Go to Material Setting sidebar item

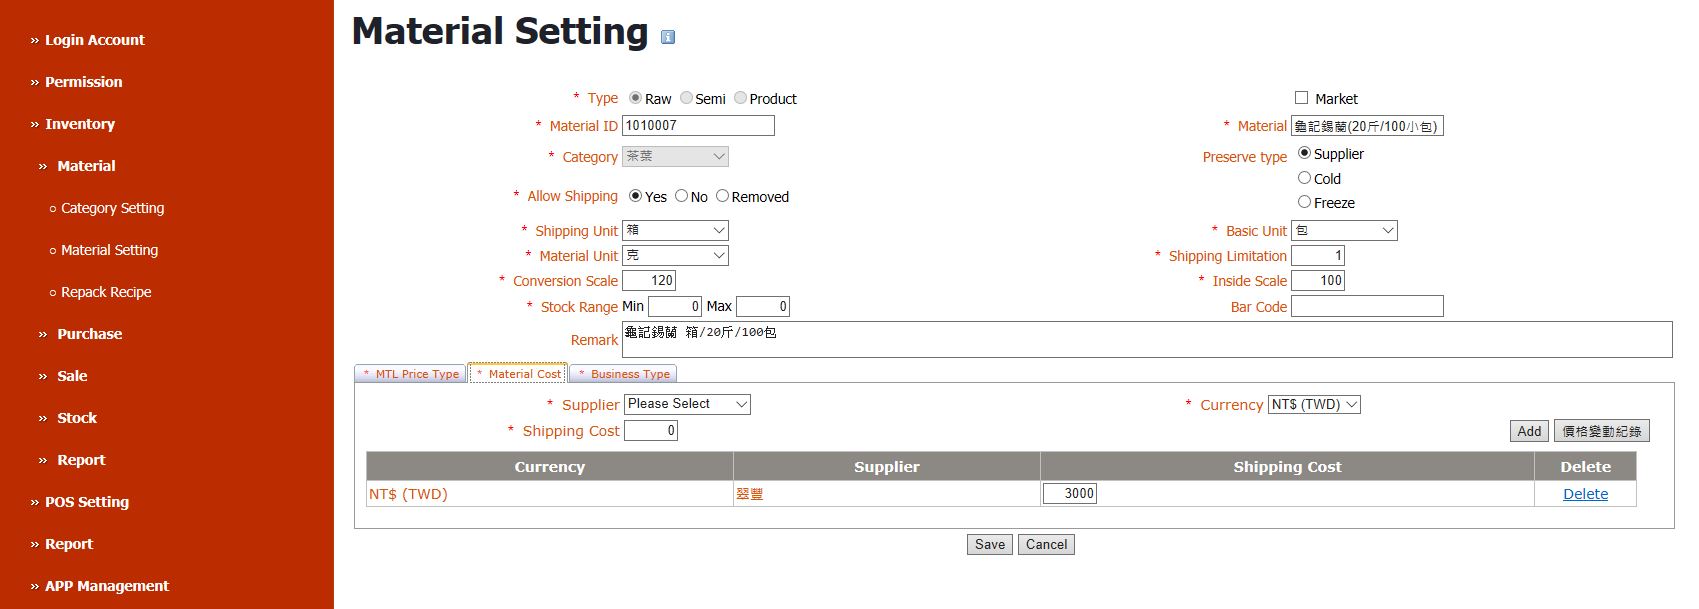tap(109, 250)
